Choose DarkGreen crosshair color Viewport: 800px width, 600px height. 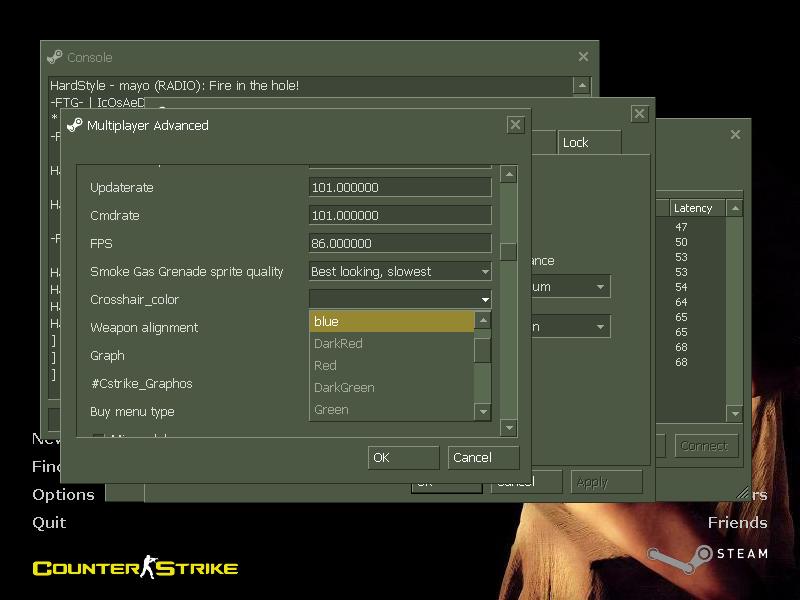[391, 387]
